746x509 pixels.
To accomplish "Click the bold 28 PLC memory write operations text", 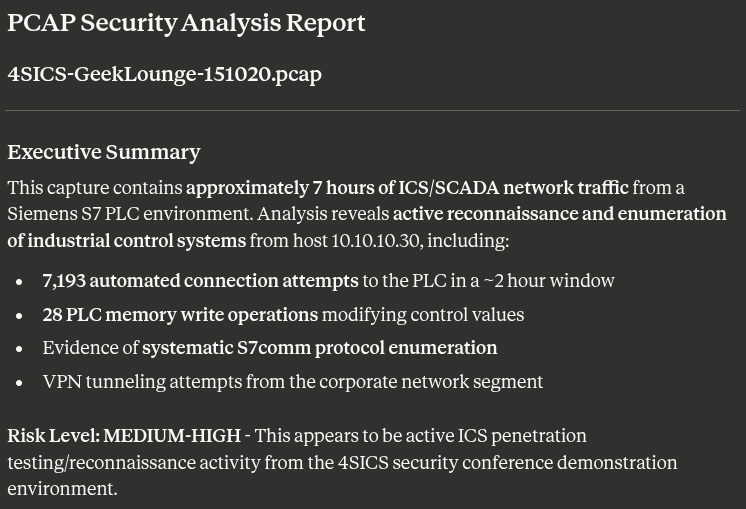I will point(180,315).
